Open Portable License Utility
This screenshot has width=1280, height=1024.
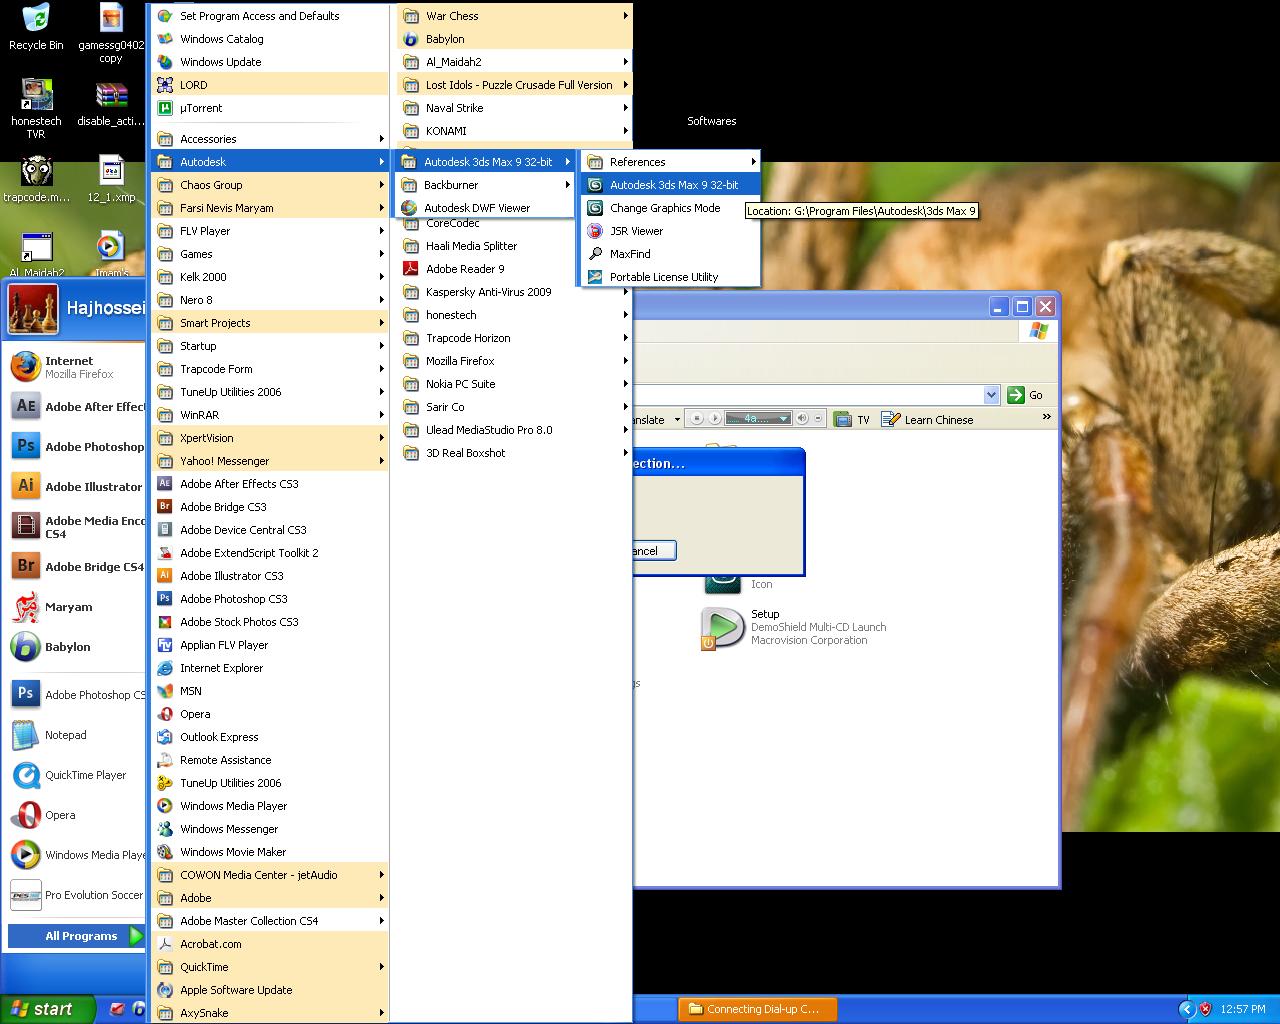[x=670, y=277]
